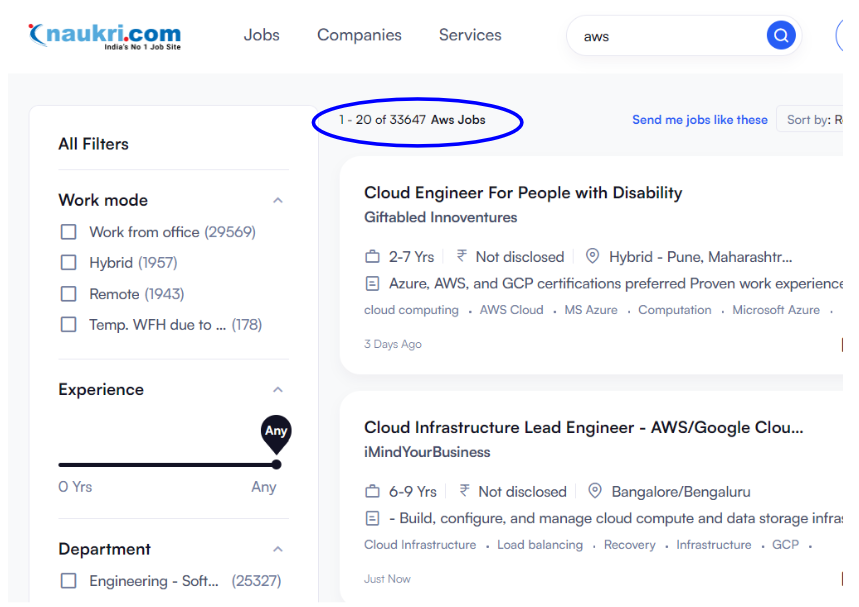The height and width of the screenshot is (607, 859).
Task: Click the 0 Yrs slider label
Action: pos(75,487)
